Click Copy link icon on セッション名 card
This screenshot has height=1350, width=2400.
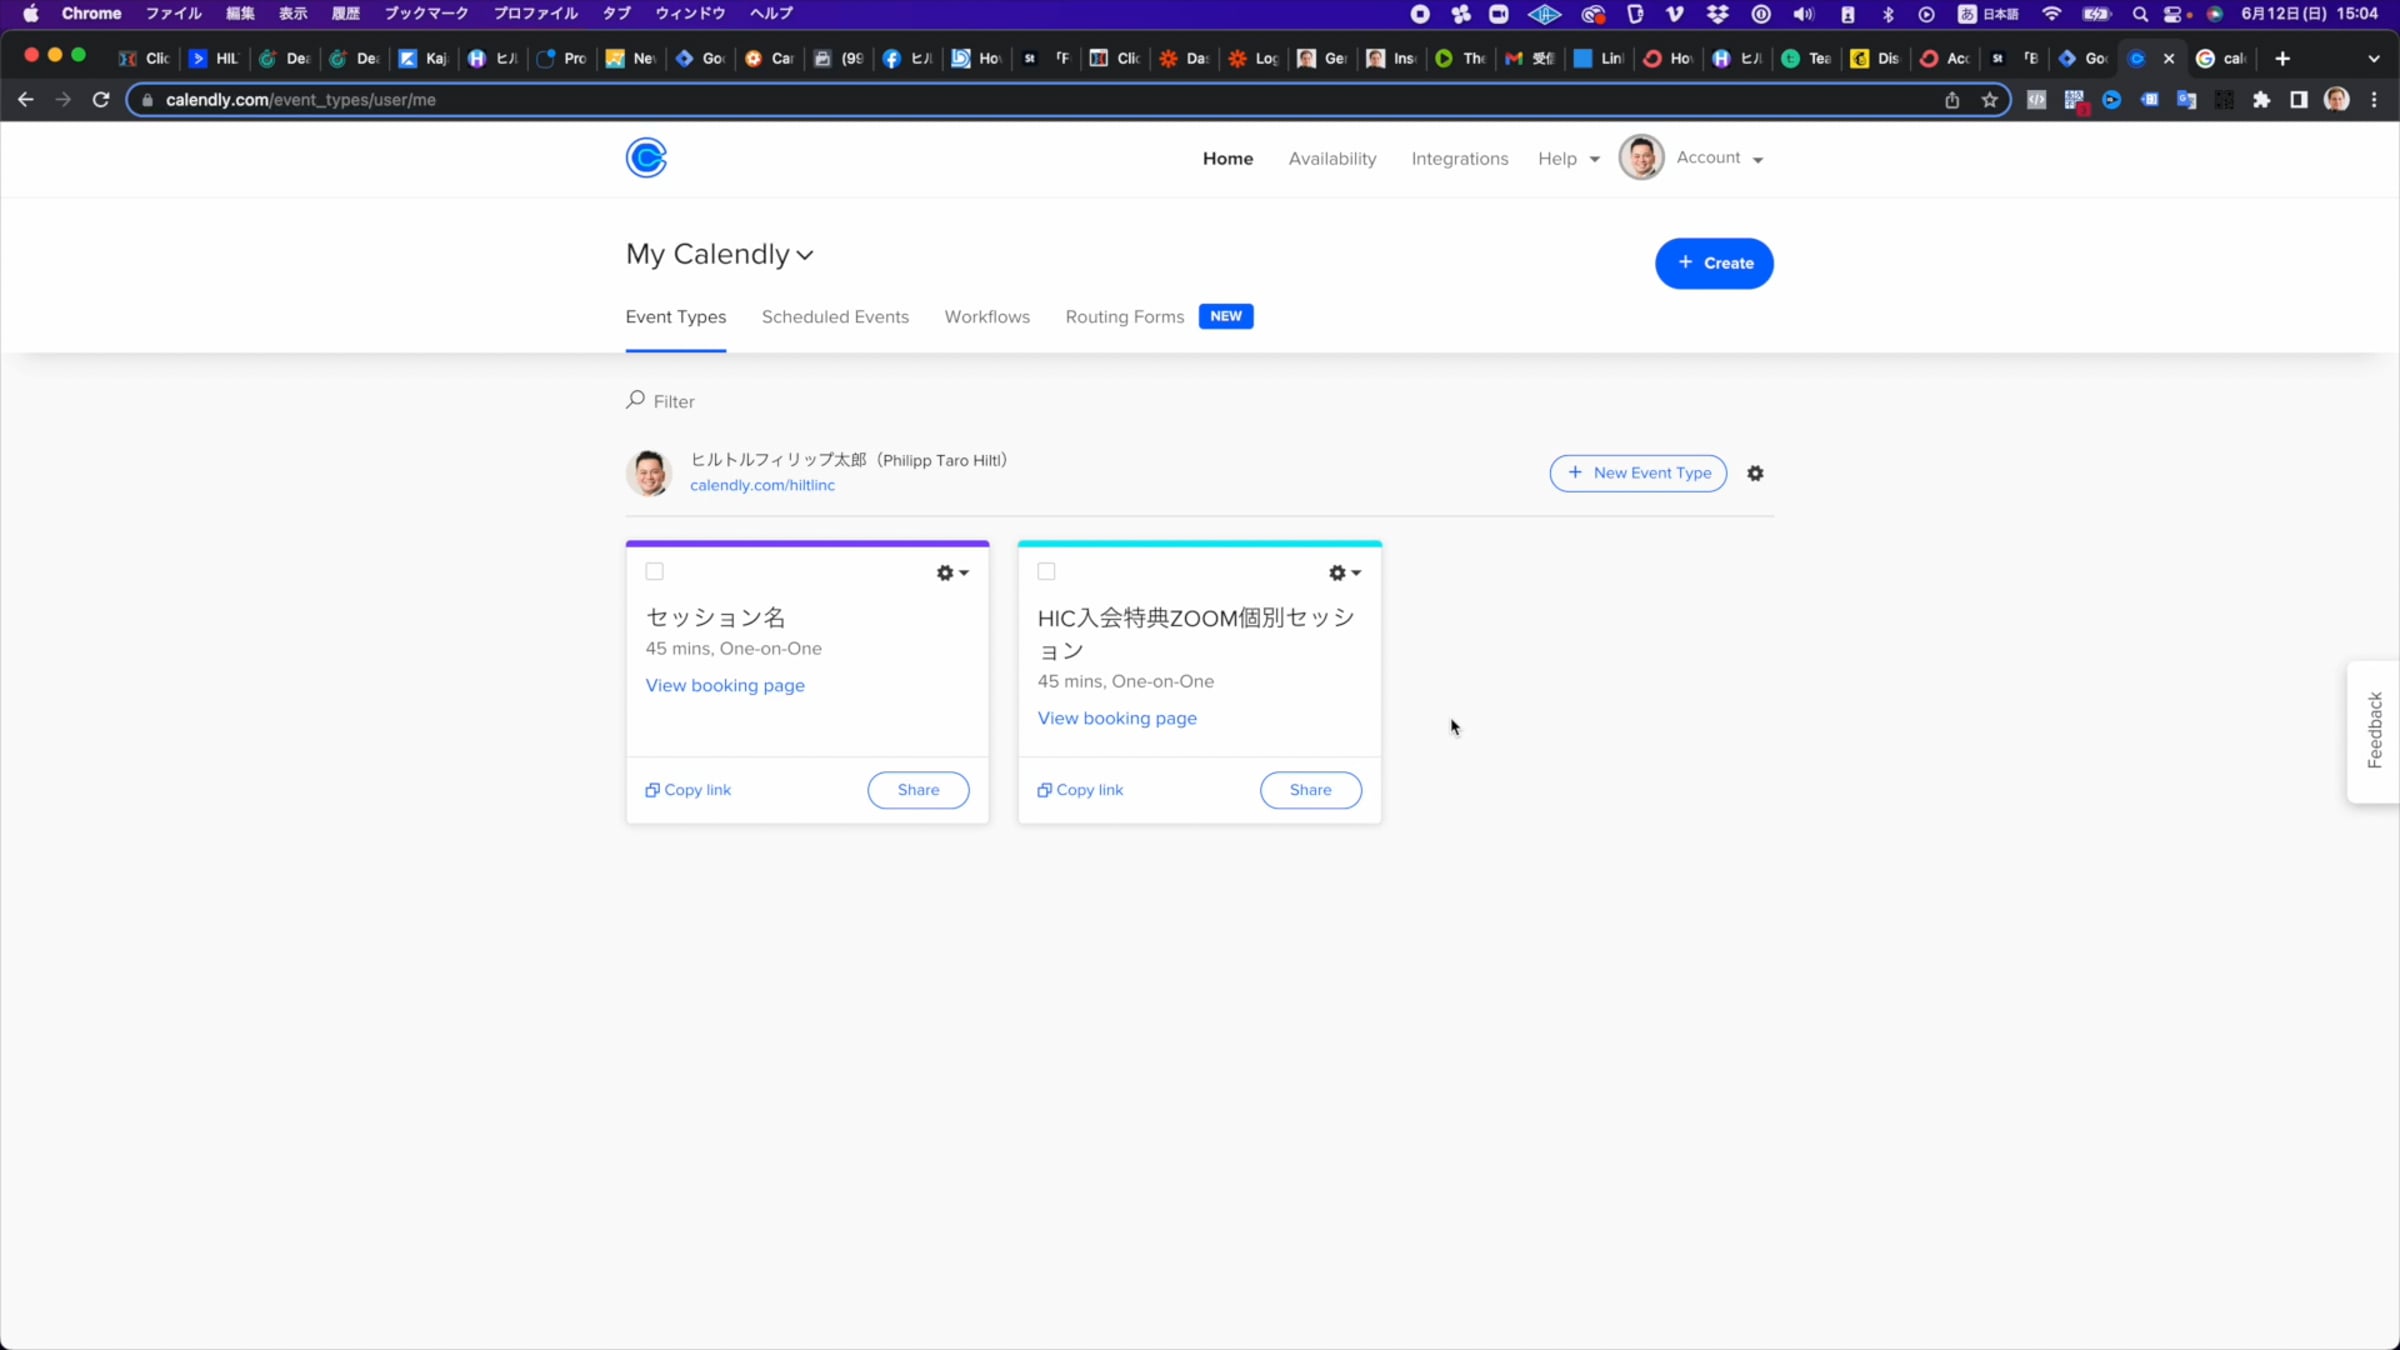point(652,790)
